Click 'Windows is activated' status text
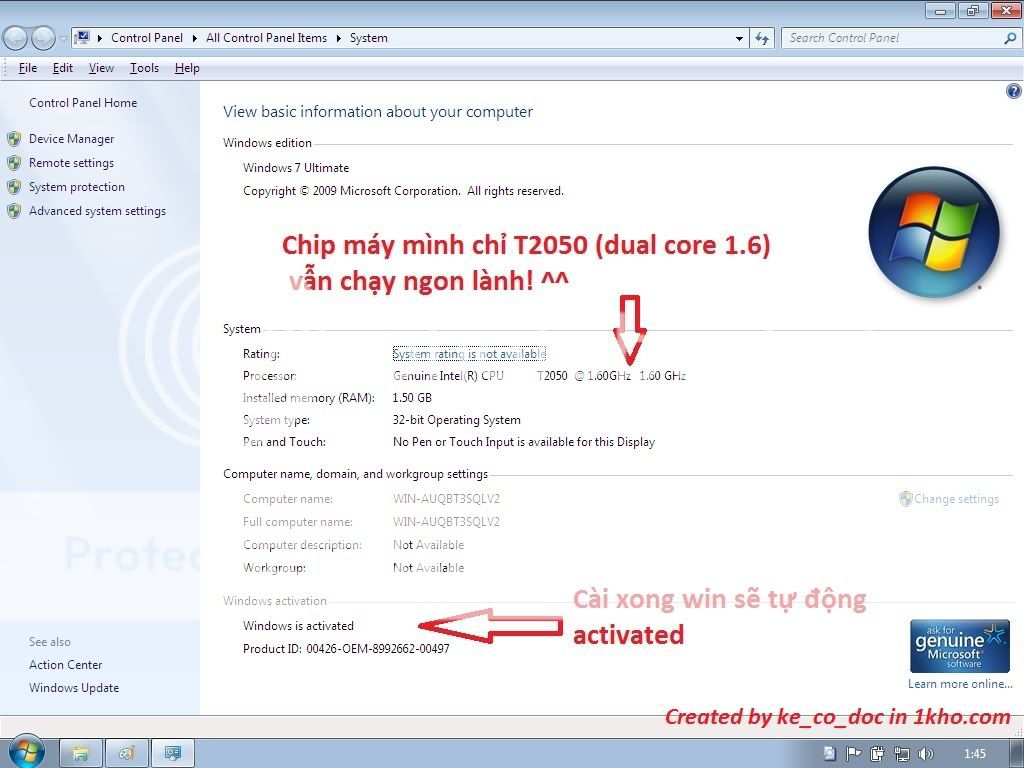Viewport: 1024px width, 768px height. coord(298,626)
